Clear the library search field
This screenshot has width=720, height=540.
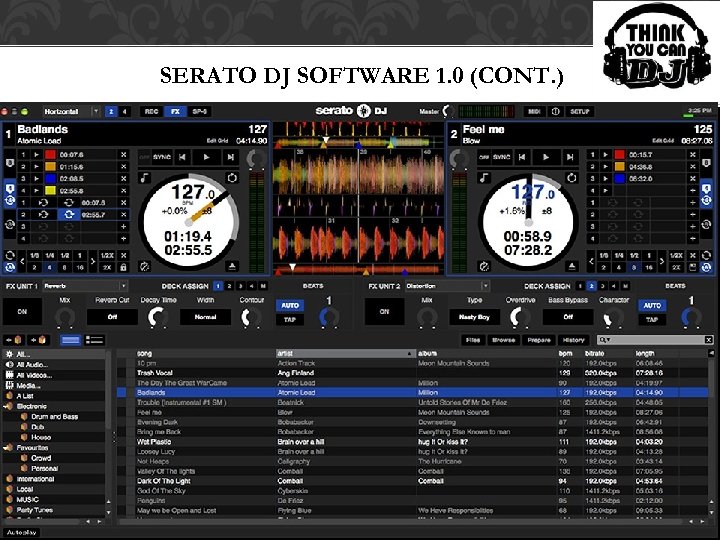(x=709, y=340)
